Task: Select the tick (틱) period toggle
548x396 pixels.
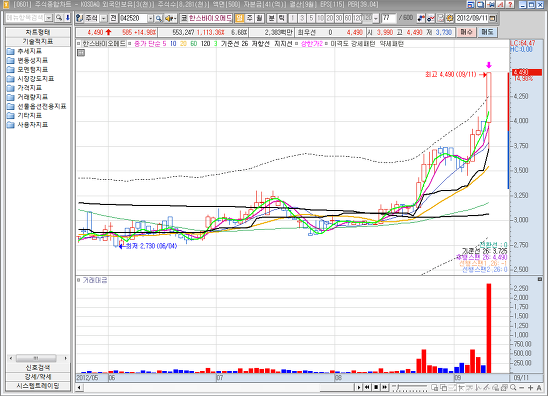Action: 282,18
